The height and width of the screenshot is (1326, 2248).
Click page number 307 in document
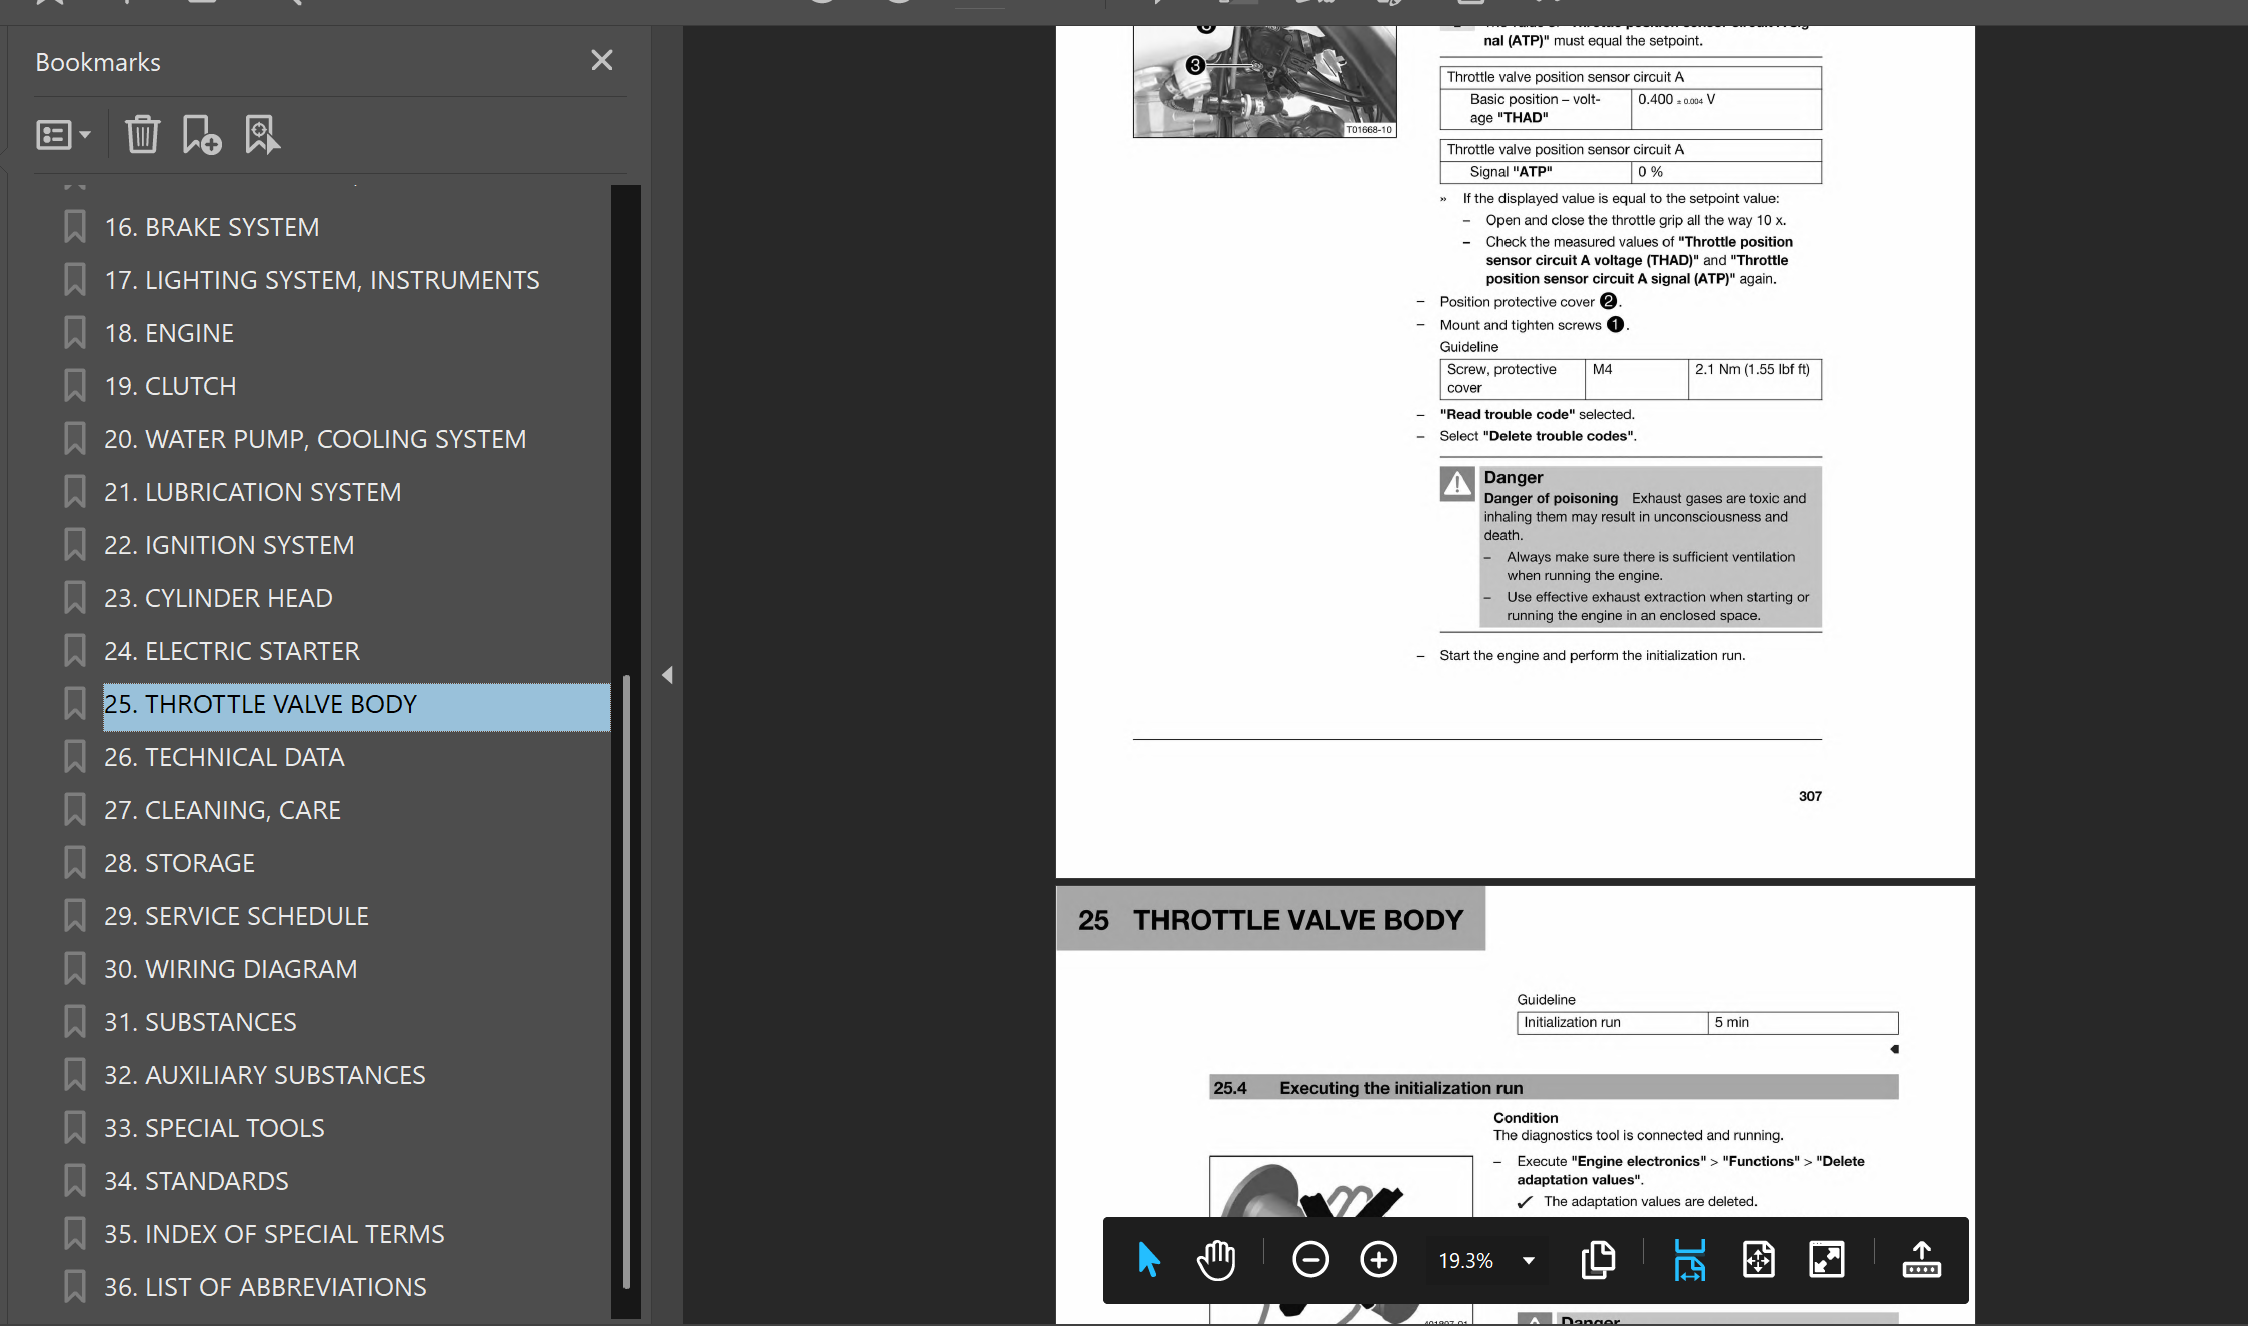(x=1810, y=797)
